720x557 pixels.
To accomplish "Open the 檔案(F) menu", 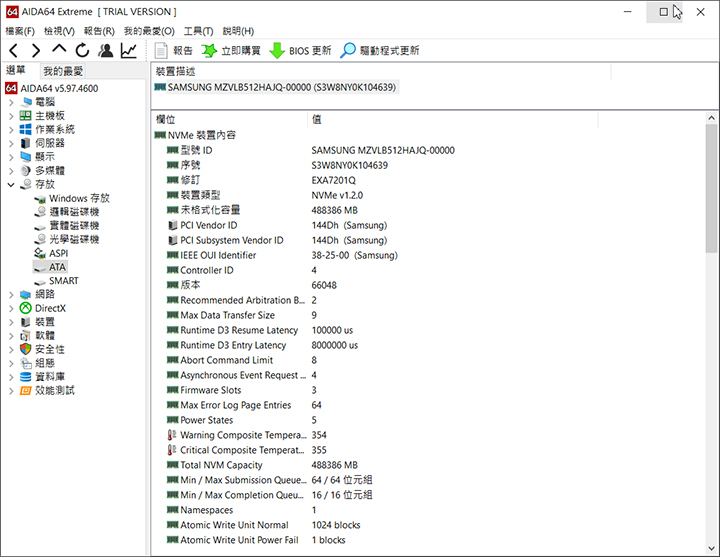I will 20,31.
